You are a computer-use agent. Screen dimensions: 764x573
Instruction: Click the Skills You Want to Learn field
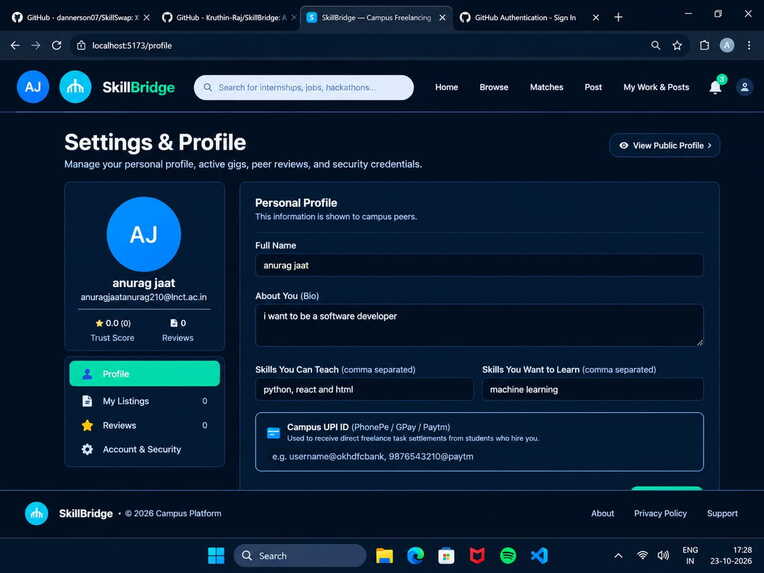click(592, 389)
